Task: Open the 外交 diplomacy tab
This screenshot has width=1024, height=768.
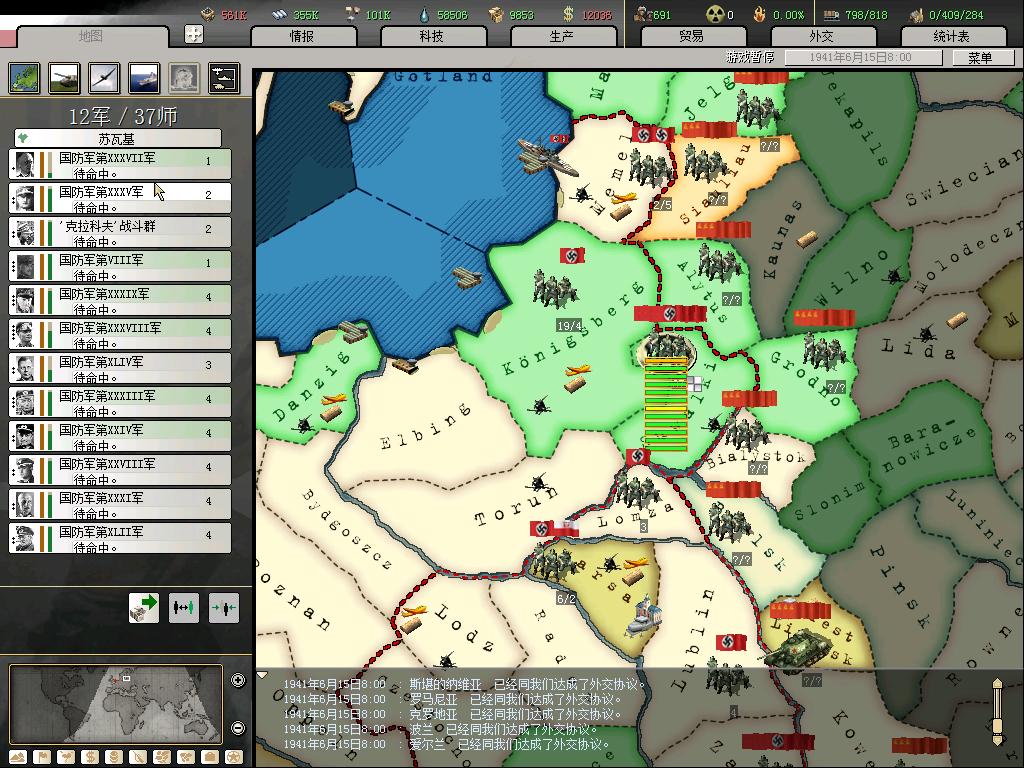Action: [x=822, y=37]
